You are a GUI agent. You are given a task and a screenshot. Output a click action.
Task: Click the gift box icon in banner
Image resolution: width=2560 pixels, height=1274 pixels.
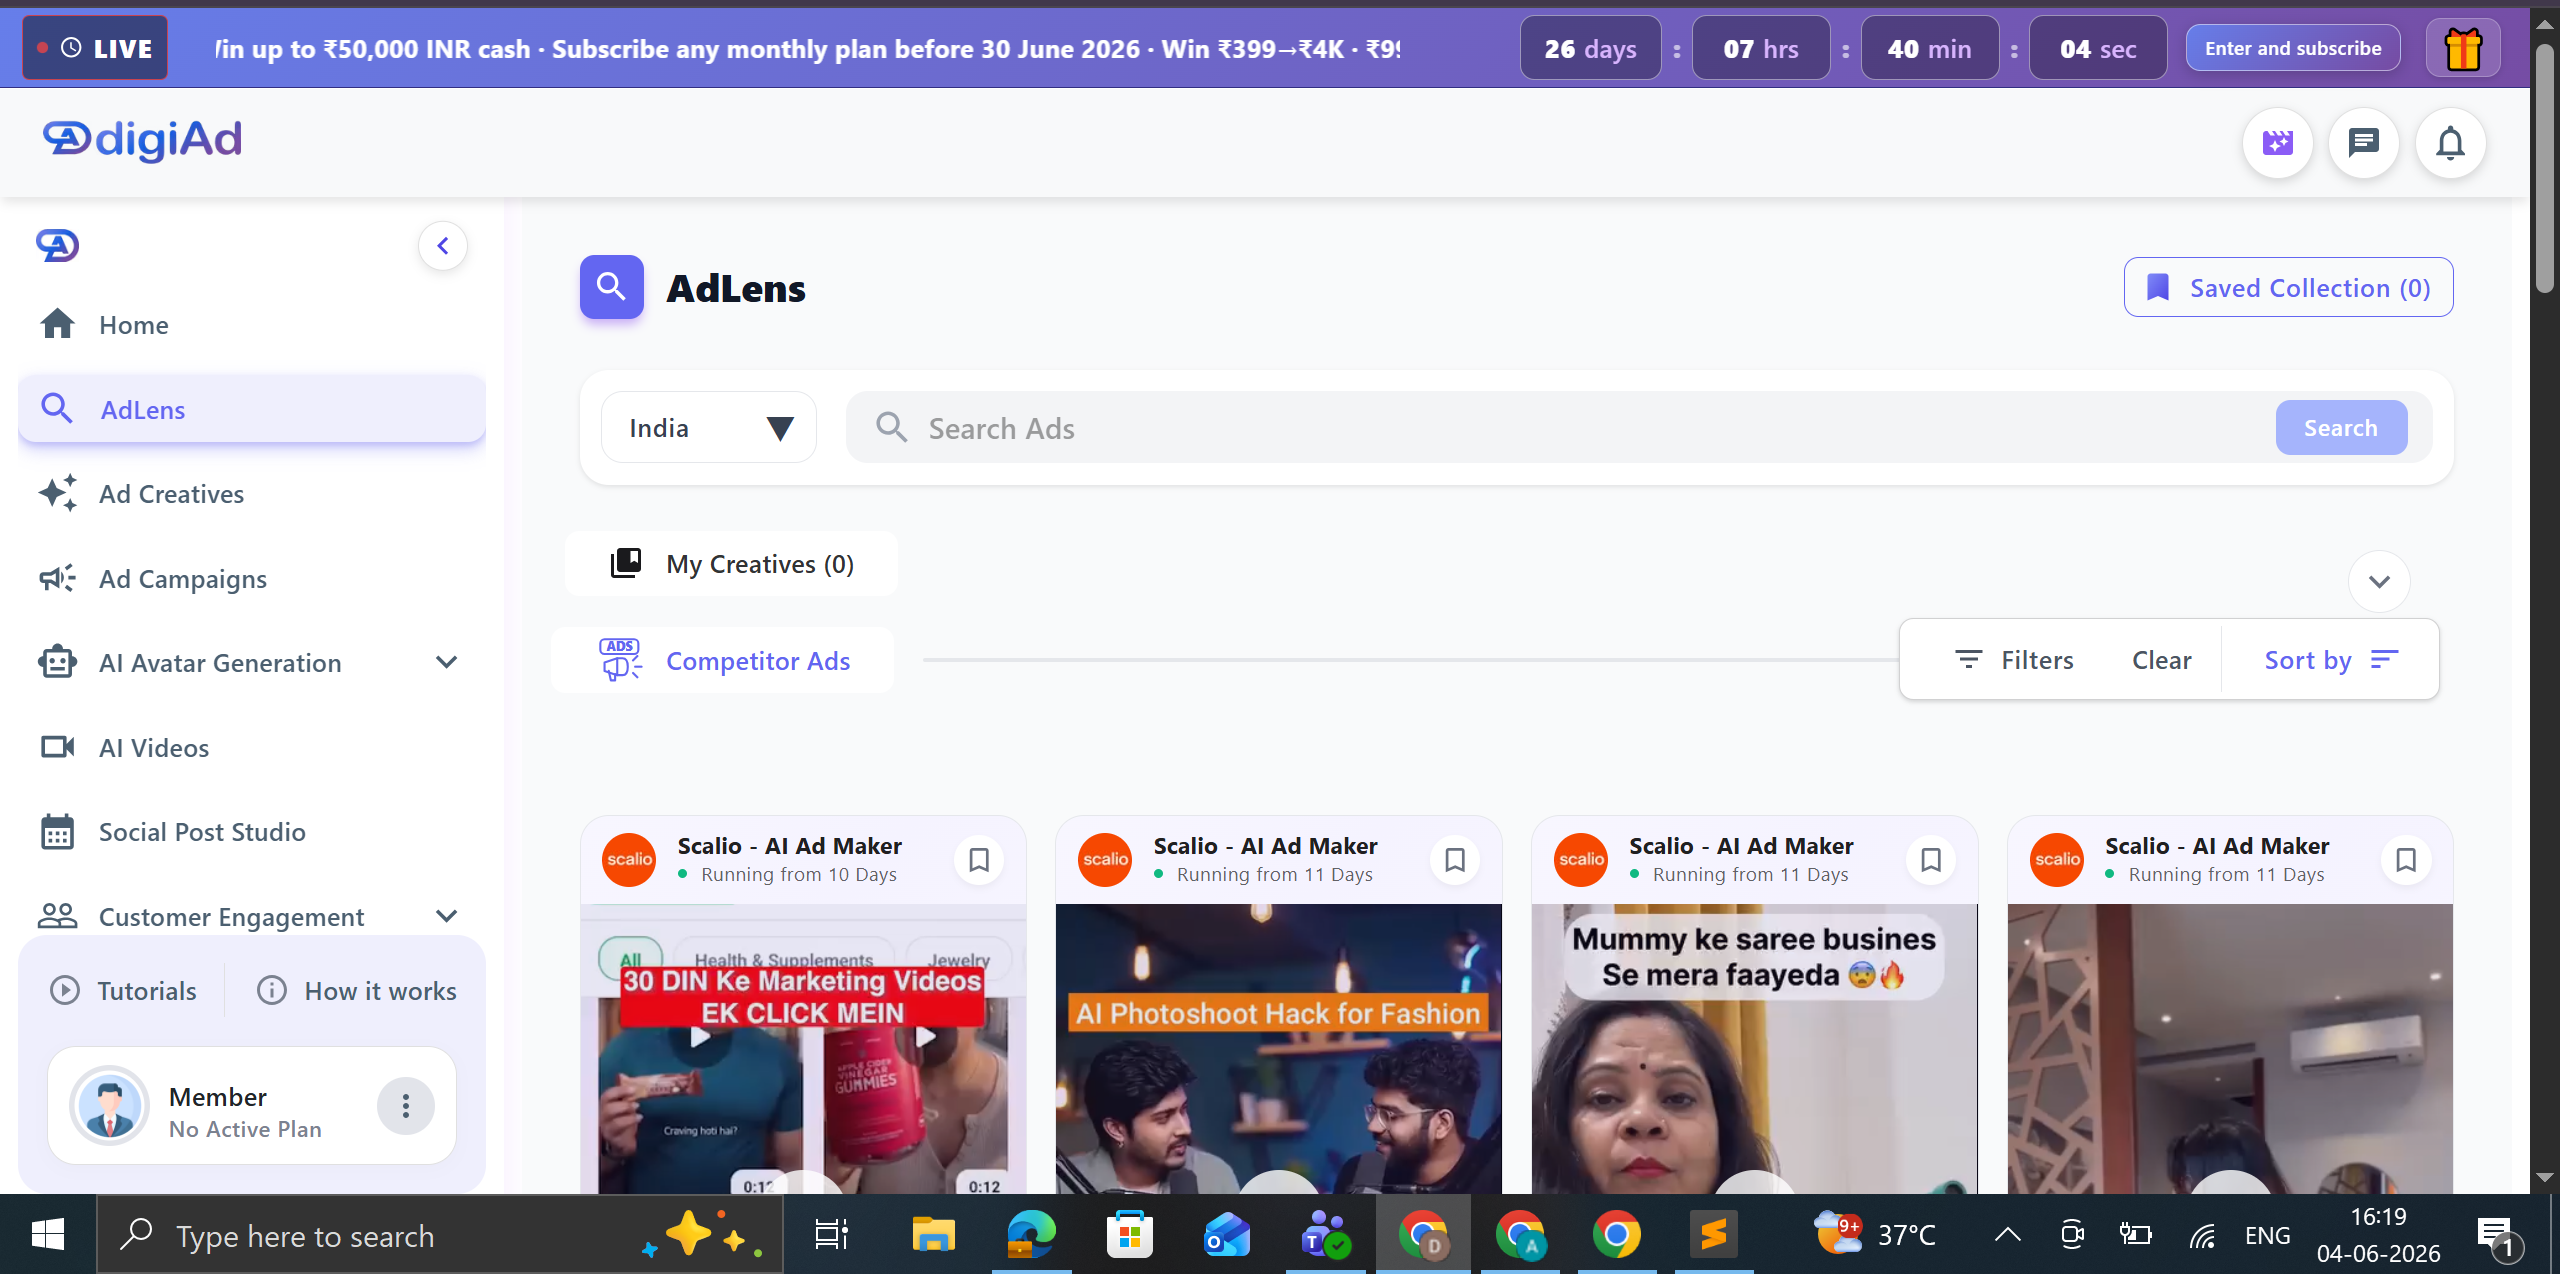pyautogui.click(x=2463, y=48)
